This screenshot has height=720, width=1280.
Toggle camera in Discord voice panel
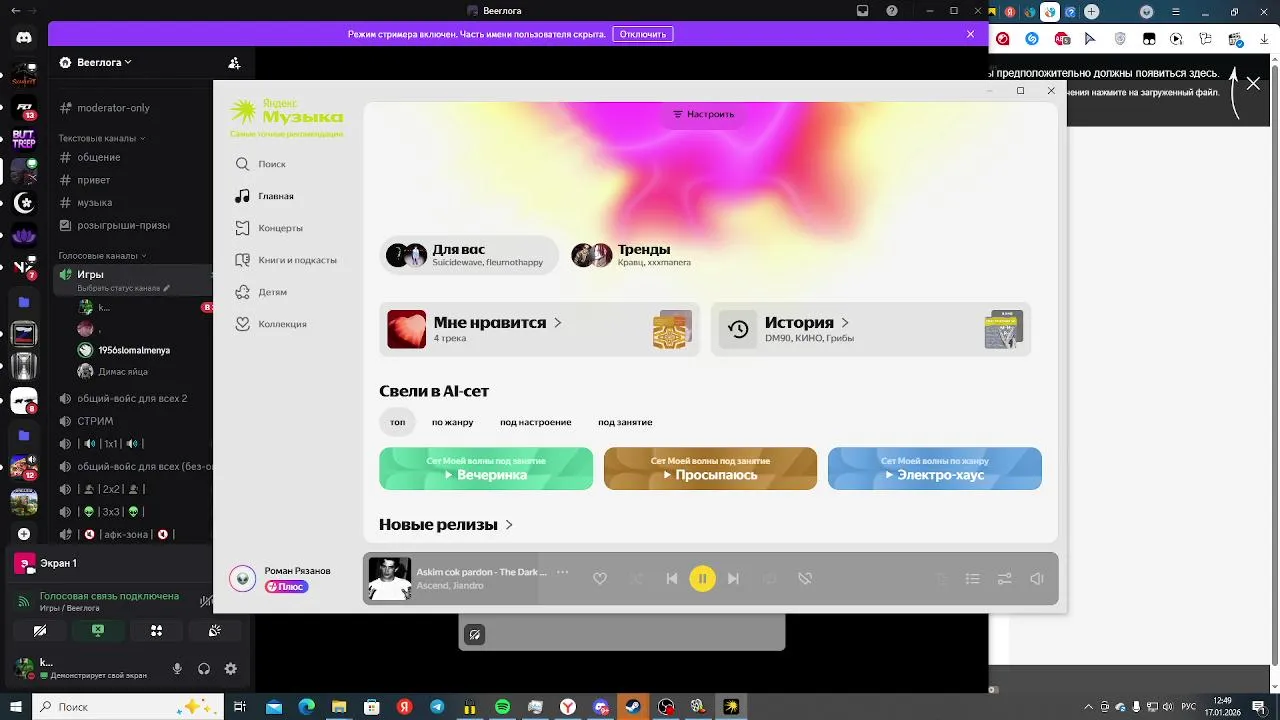click(40, 631)
